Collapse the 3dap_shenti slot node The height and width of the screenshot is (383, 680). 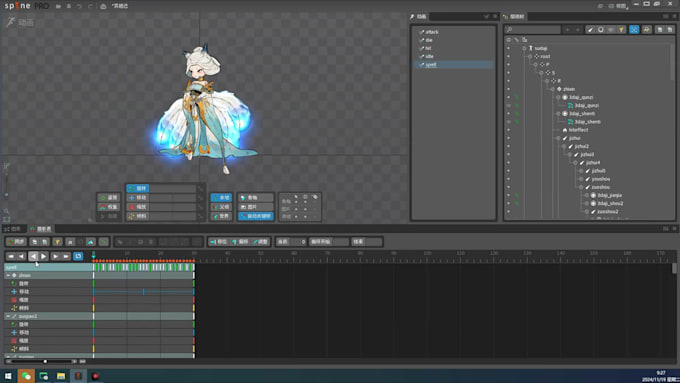[559, 114]
